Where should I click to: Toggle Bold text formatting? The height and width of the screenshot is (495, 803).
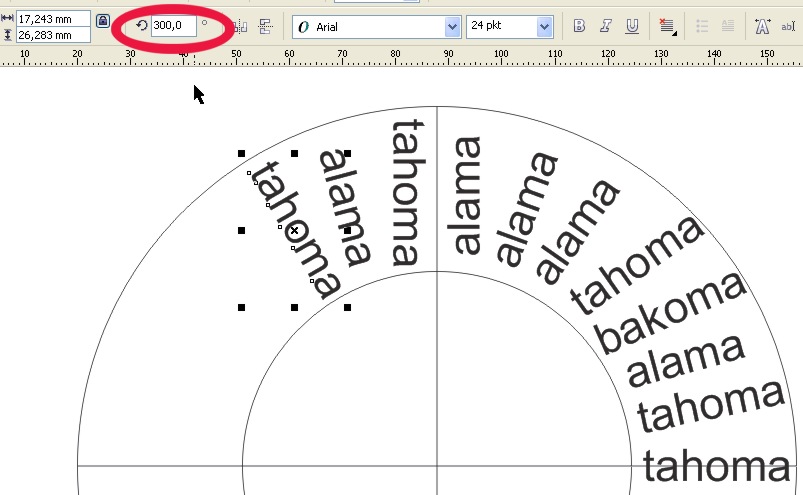579,27
